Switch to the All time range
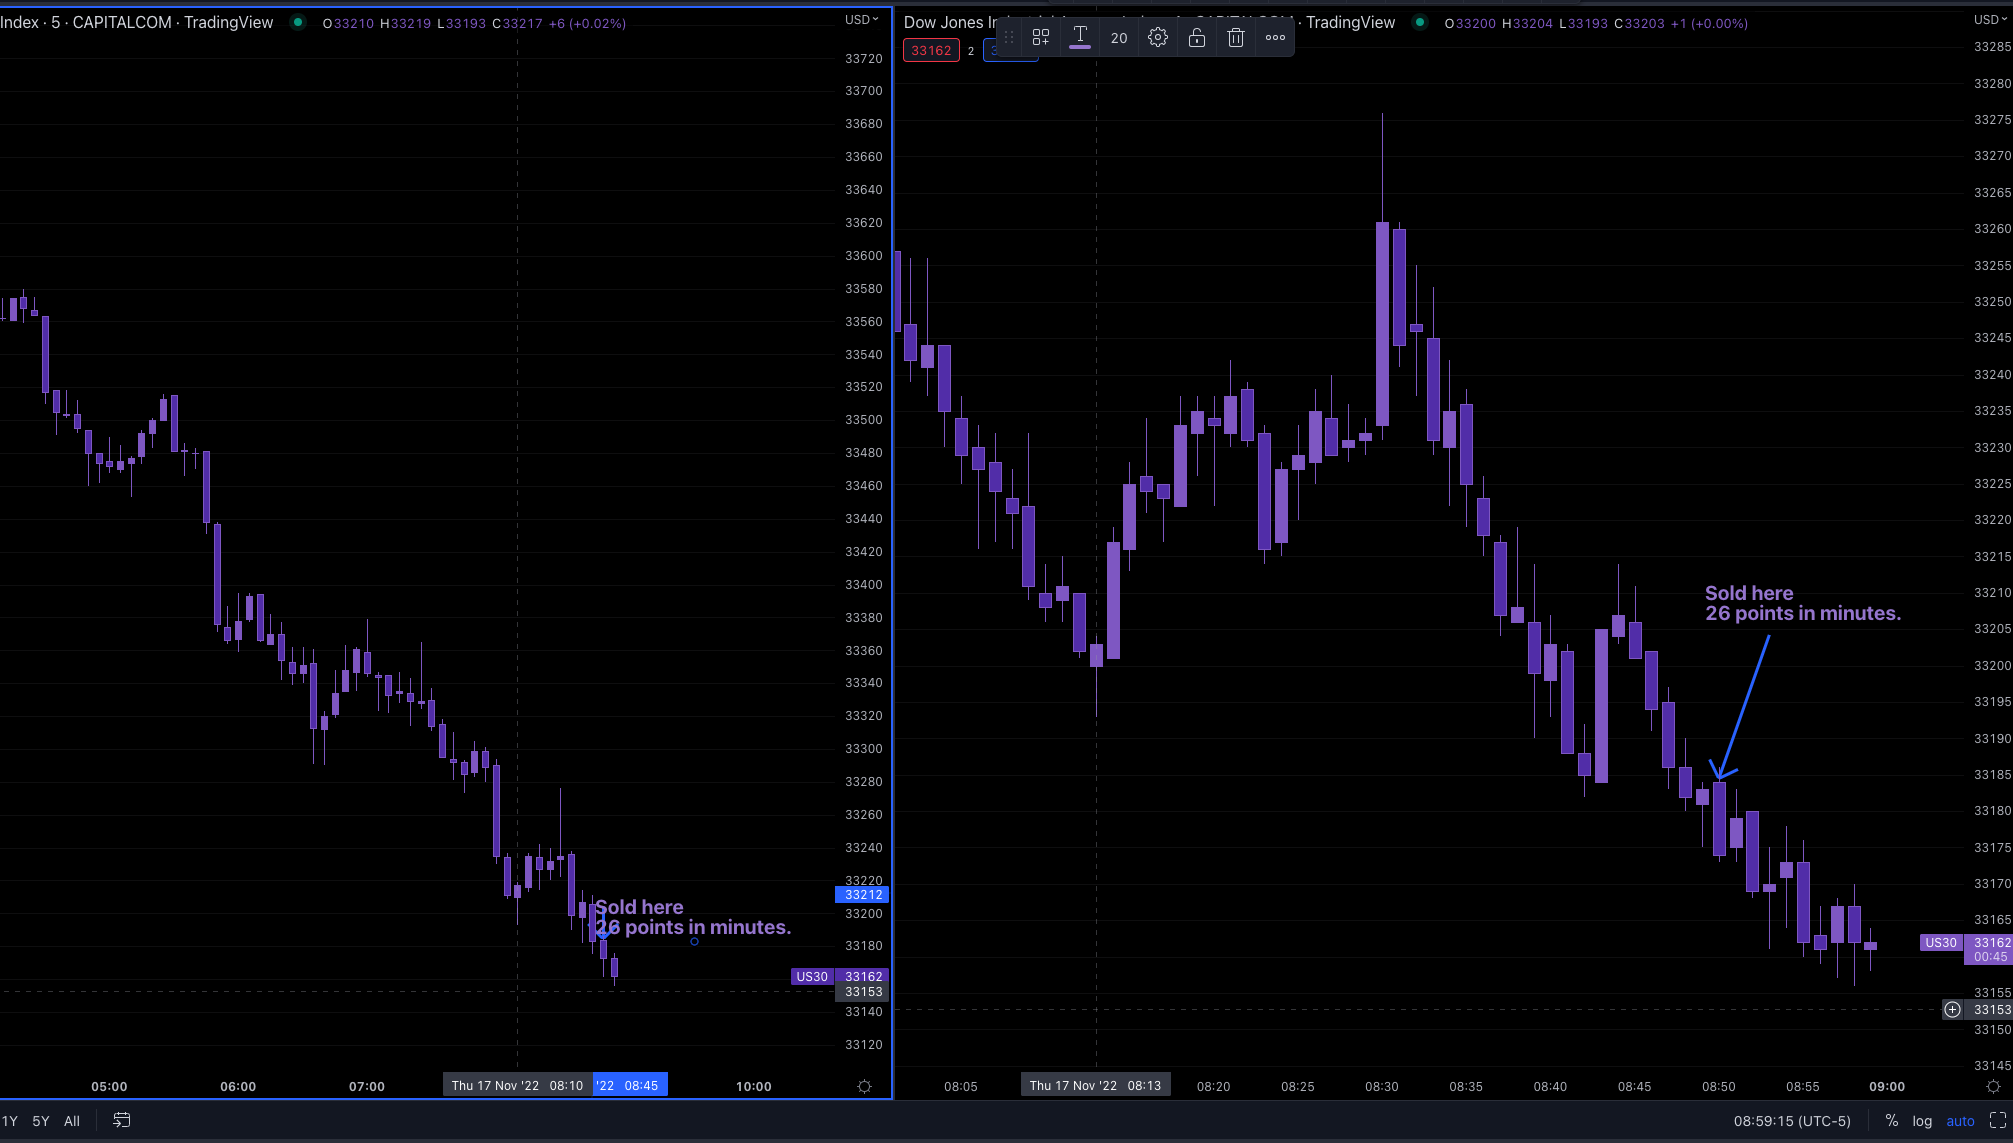 [71, 1121]
